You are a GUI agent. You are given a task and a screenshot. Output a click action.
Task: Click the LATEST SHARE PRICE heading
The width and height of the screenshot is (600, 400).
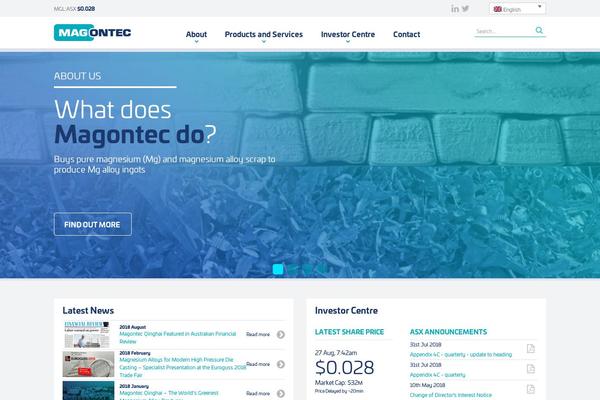(349, 332)
